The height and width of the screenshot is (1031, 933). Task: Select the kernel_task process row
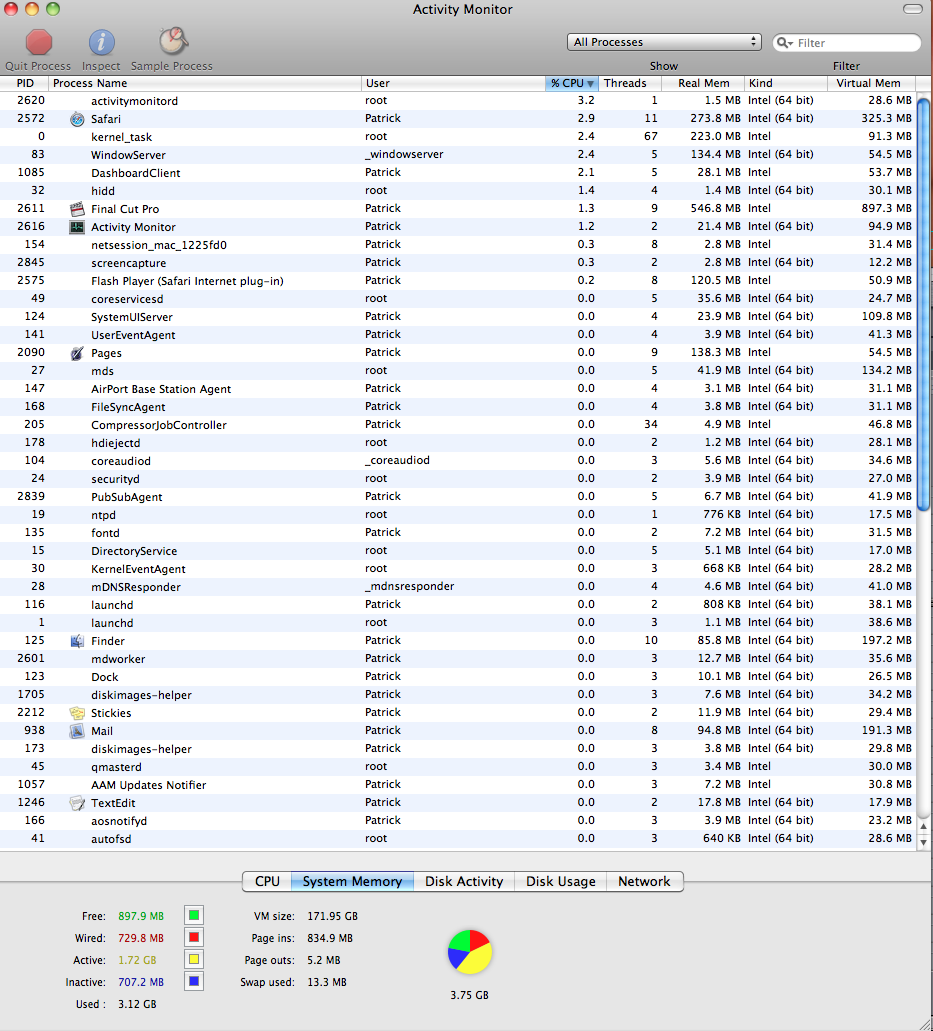[x=458, y=137]
